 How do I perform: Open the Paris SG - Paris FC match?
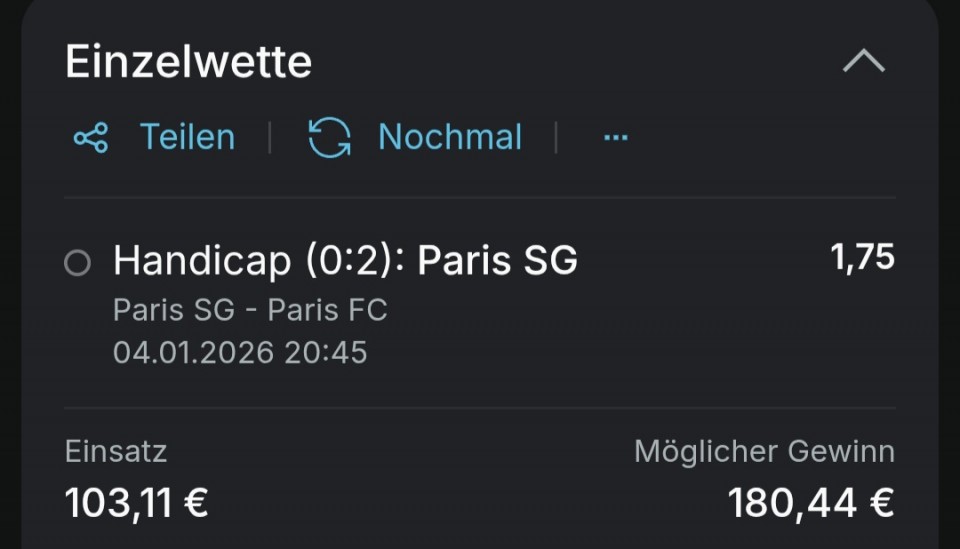click(250, 310)
